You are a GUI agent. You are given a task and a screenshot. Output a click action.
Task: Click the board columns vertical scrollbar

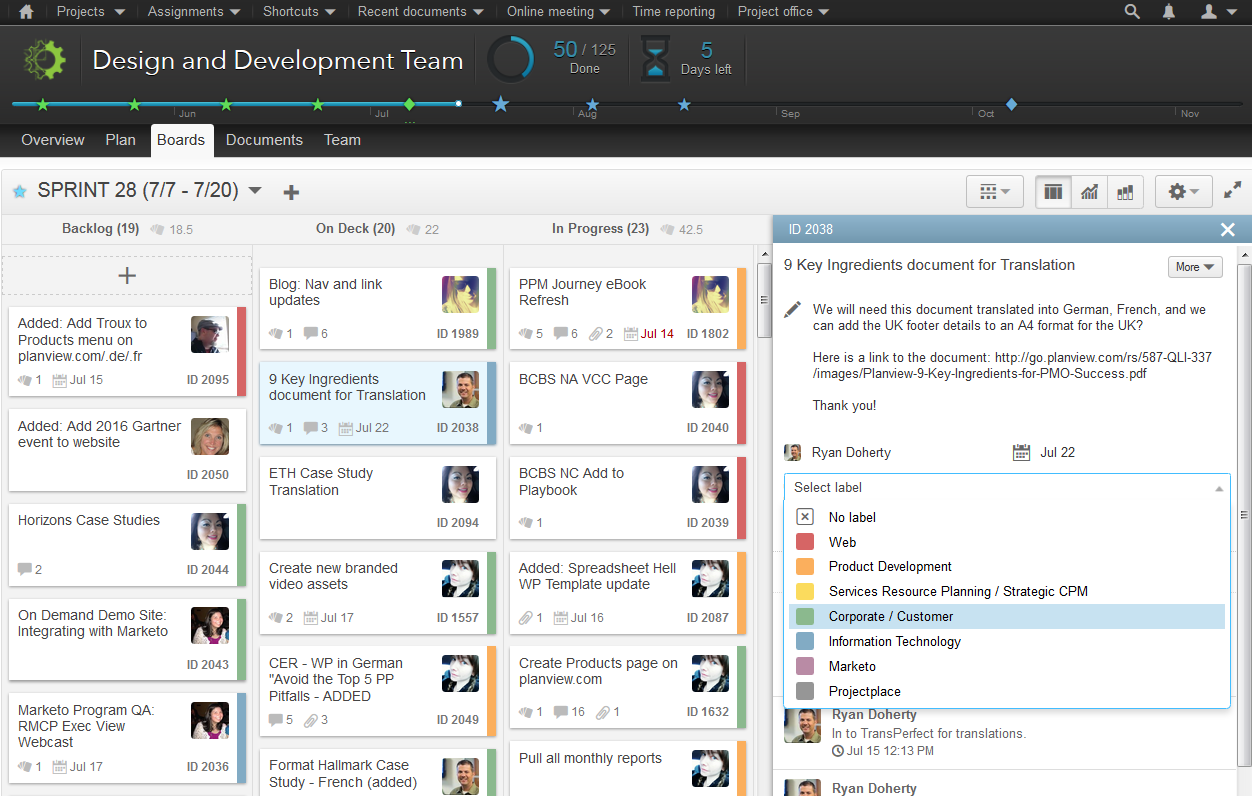(764, 299)
